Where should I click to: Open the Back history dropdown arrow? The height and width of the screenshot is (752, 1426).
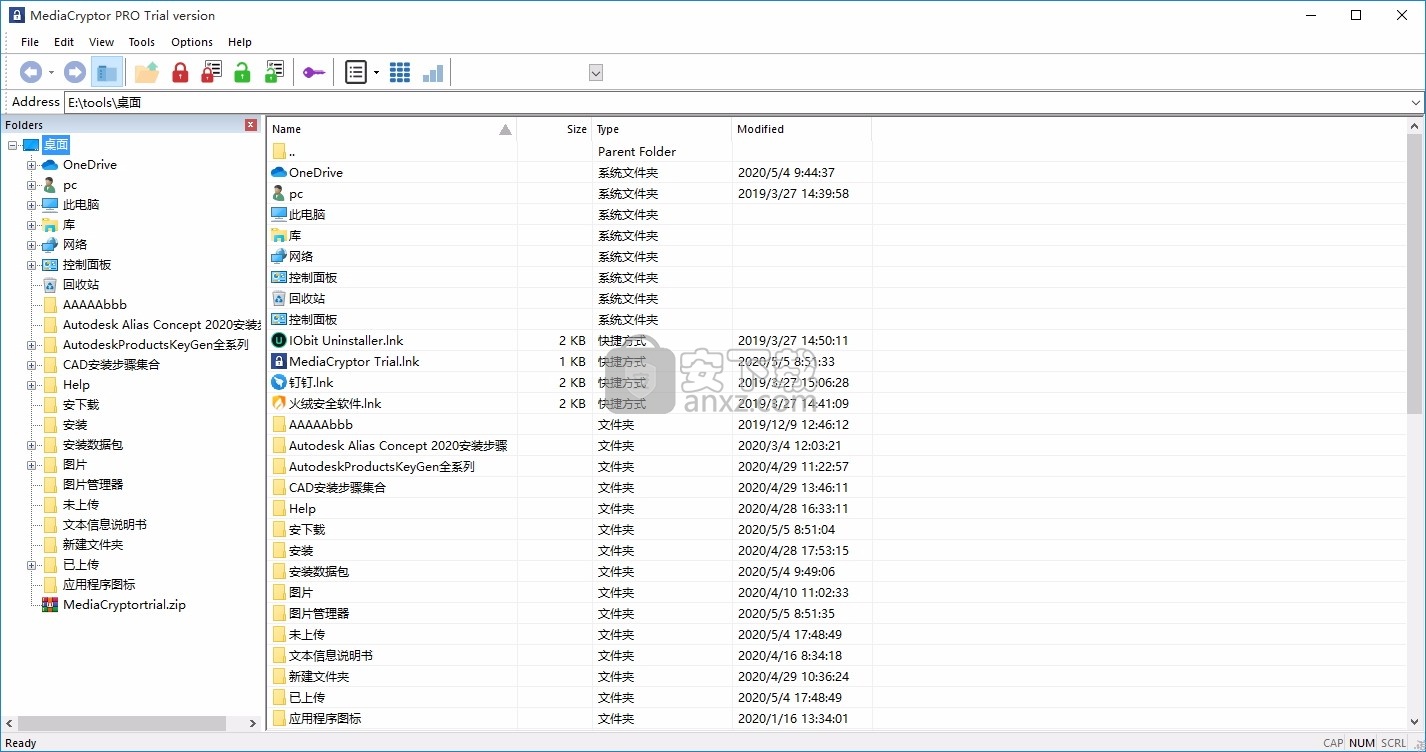[x=51, y=73]
